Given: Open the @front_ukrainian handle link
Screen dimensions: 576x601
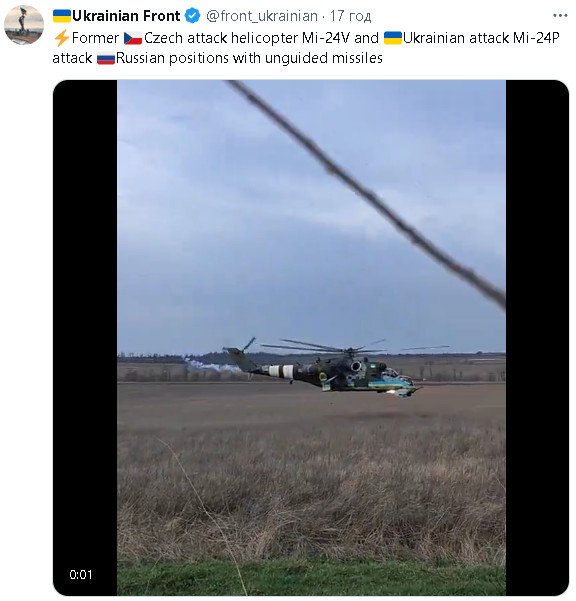Looking at the screenshot, I should (262, 16).
